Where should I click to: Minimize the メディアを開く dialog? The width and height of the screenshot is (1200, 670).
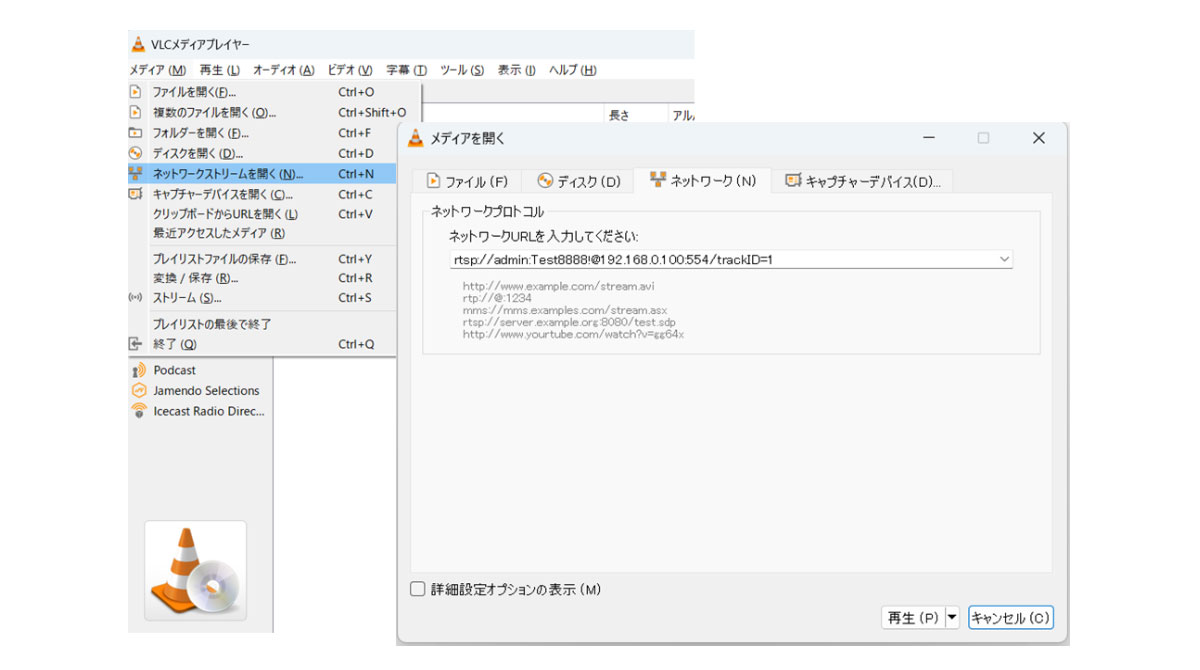[x=929, y=138]
